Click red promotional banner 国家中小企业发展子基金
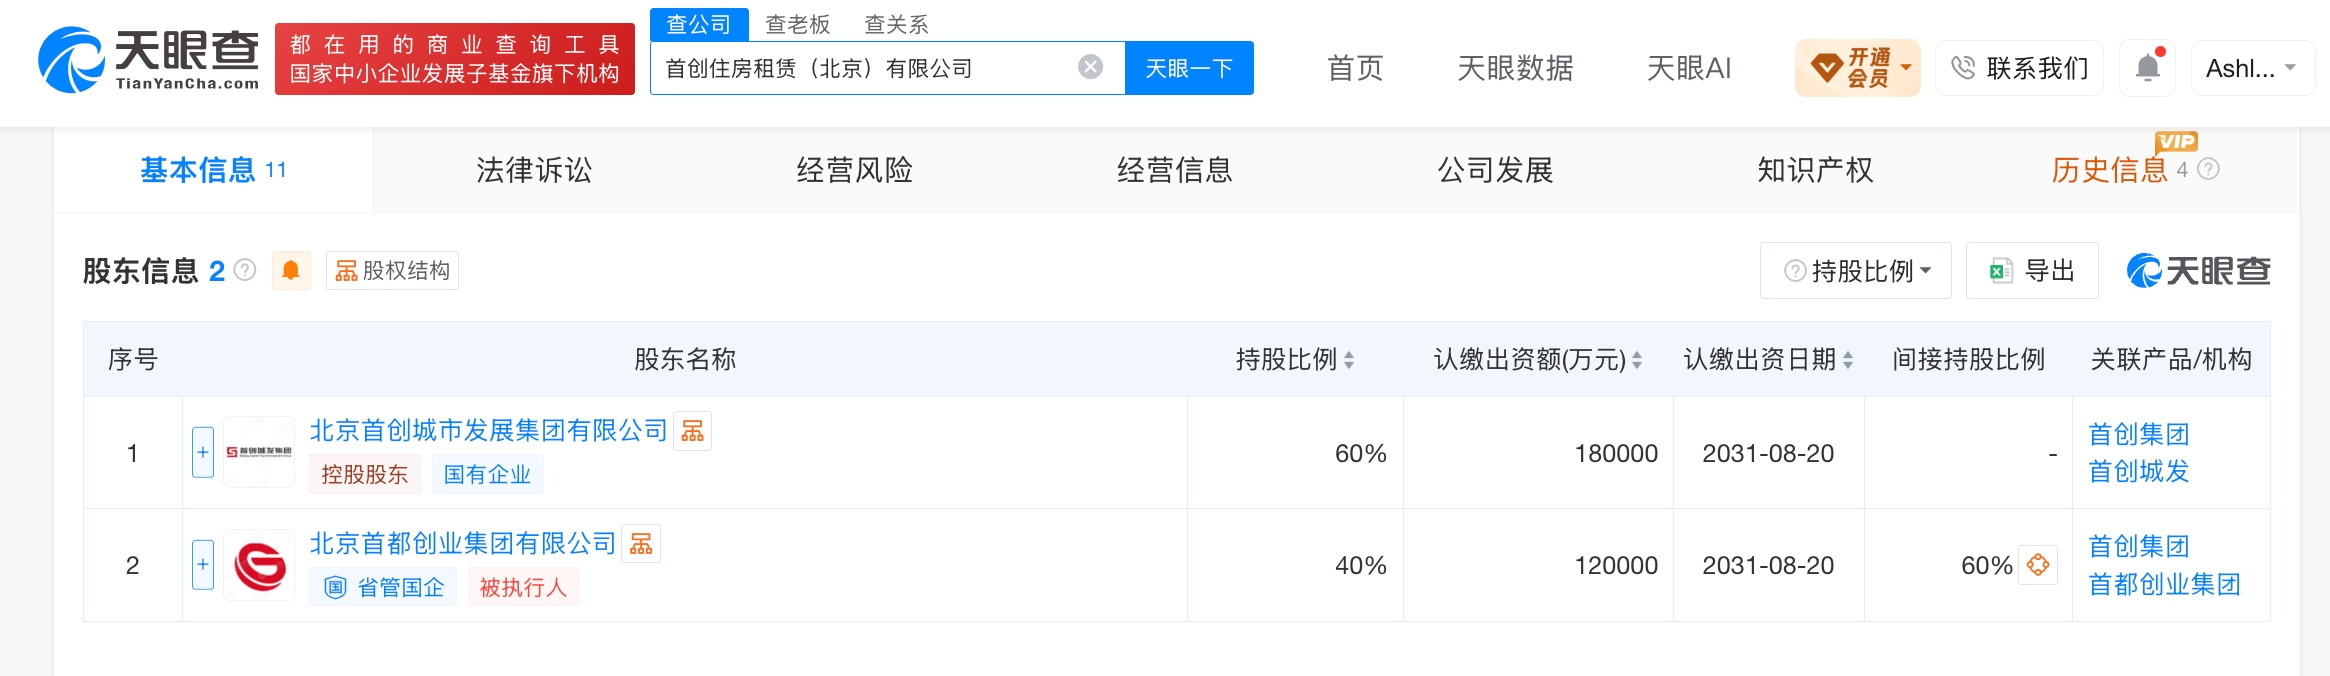 [455, 59]
